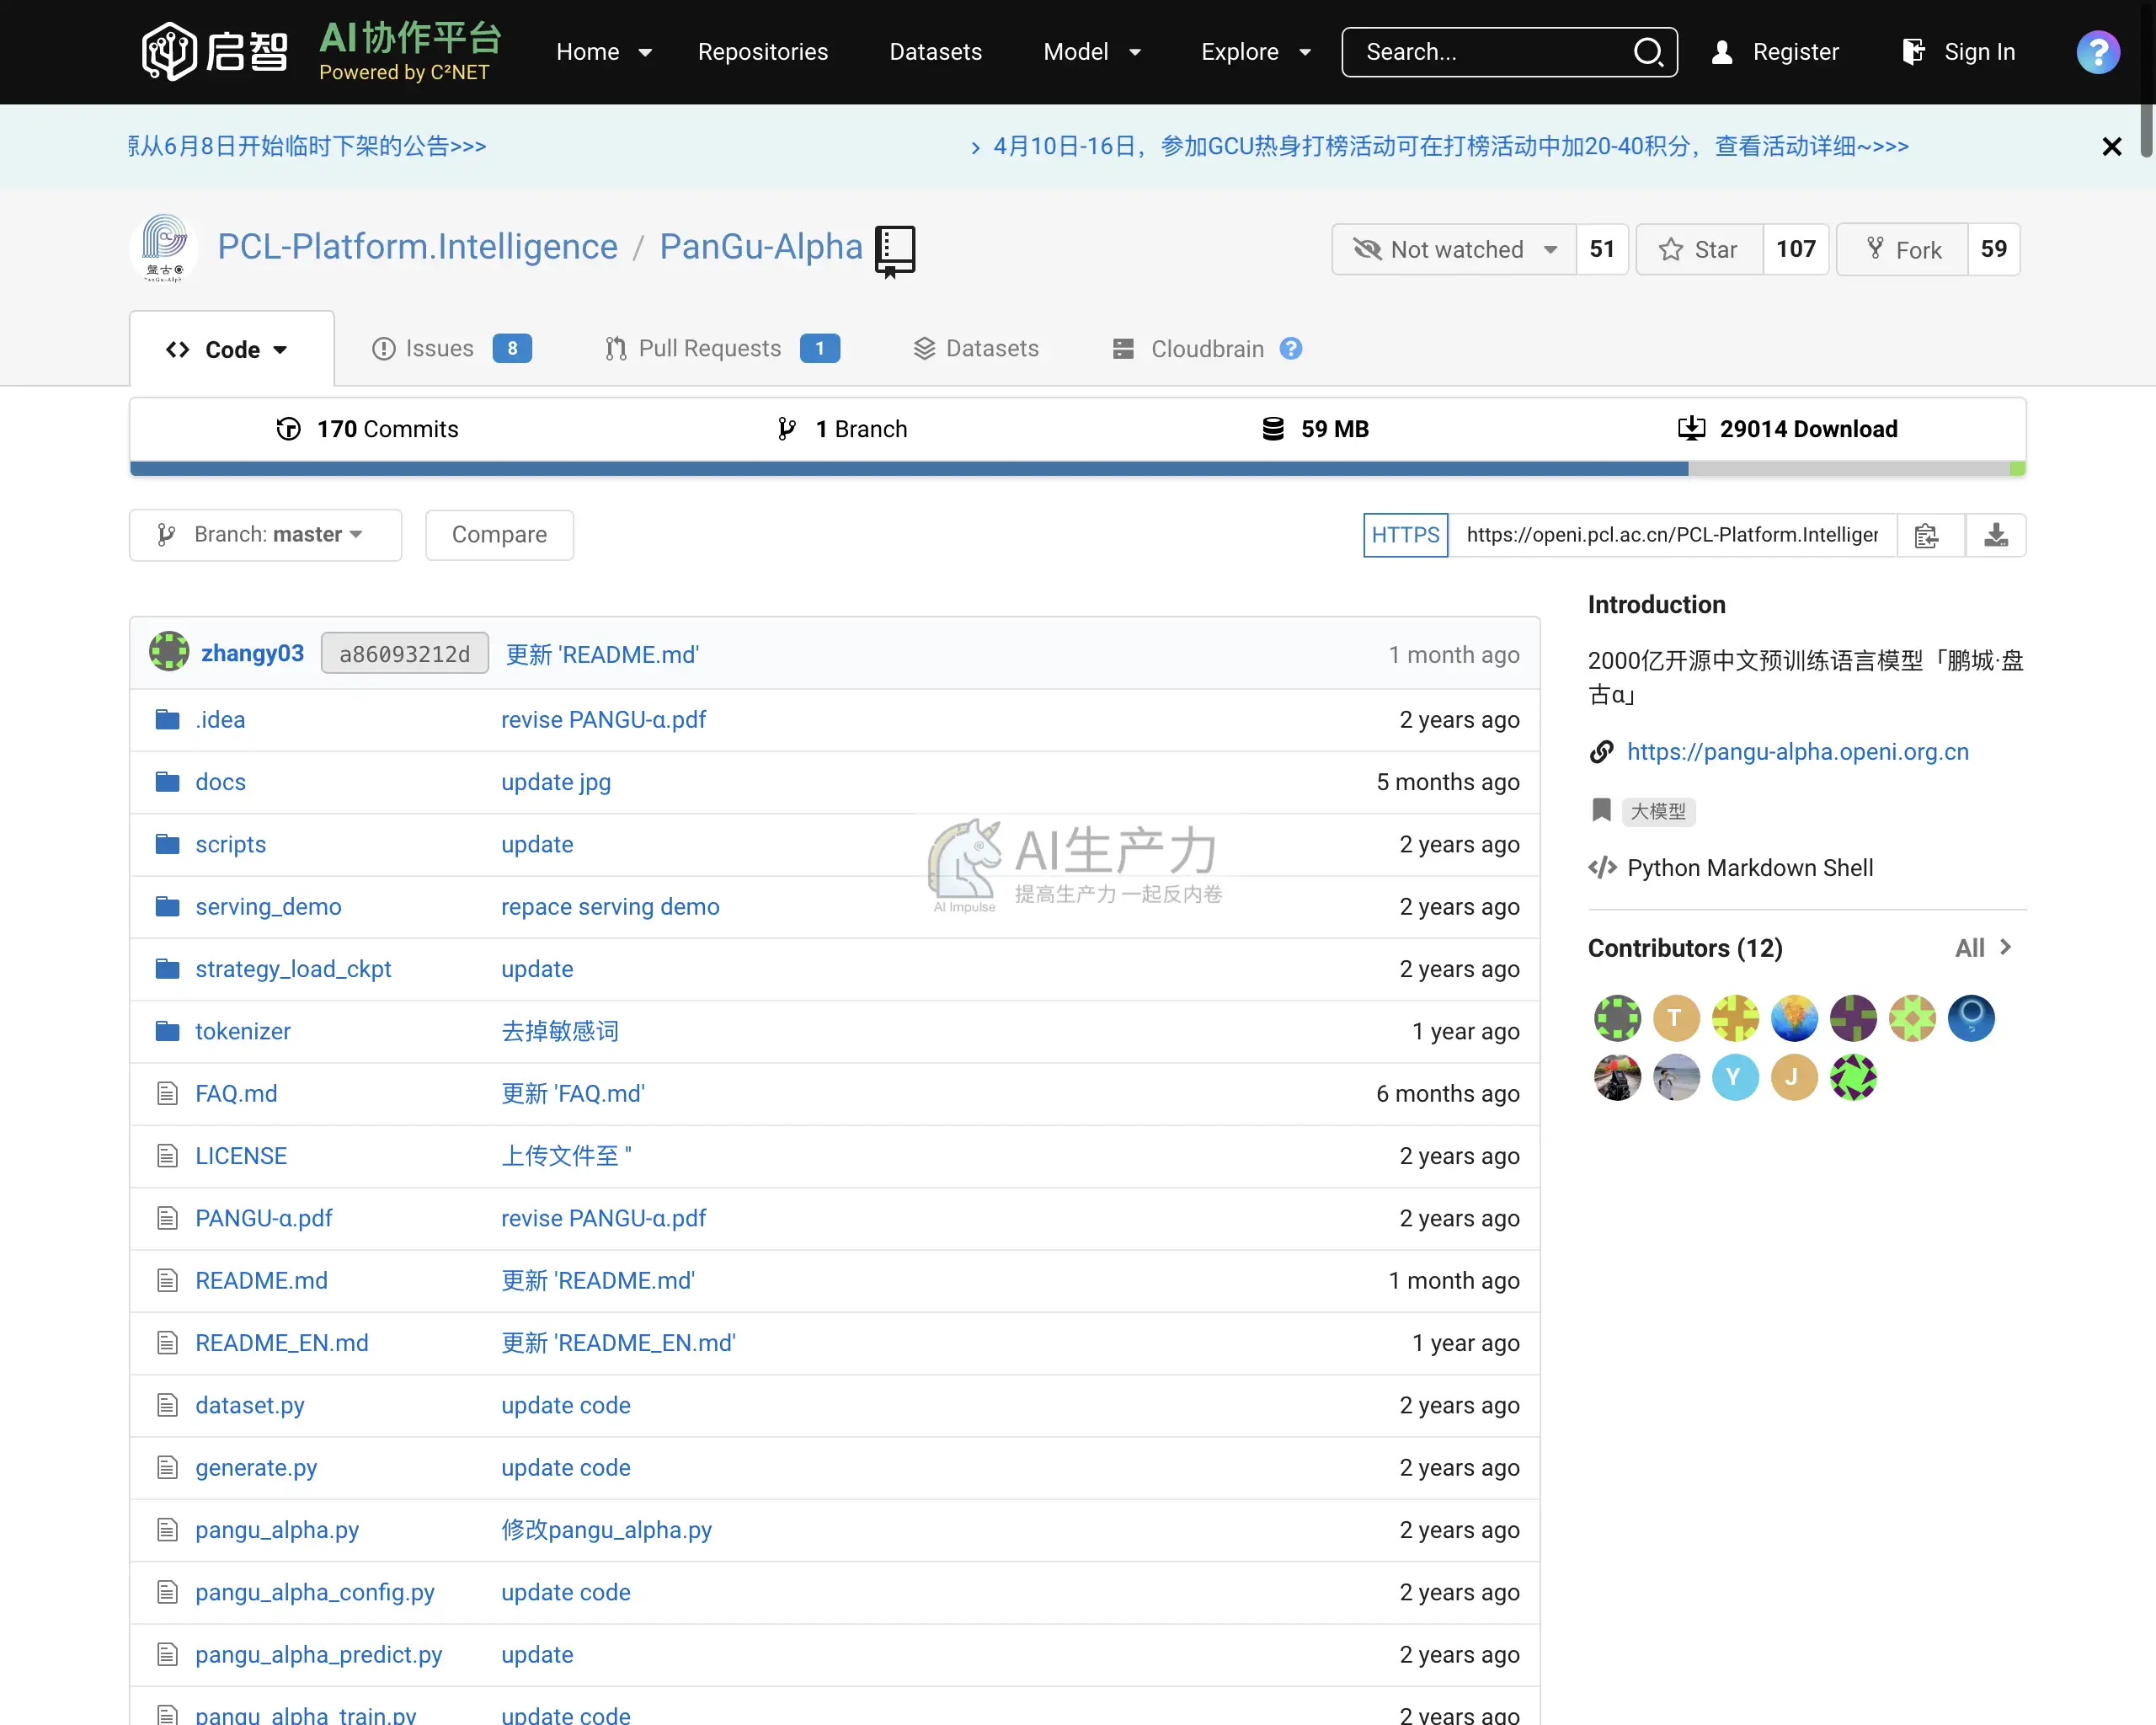Select the HTTPS clone protocol

click(x=1405, y=535)
